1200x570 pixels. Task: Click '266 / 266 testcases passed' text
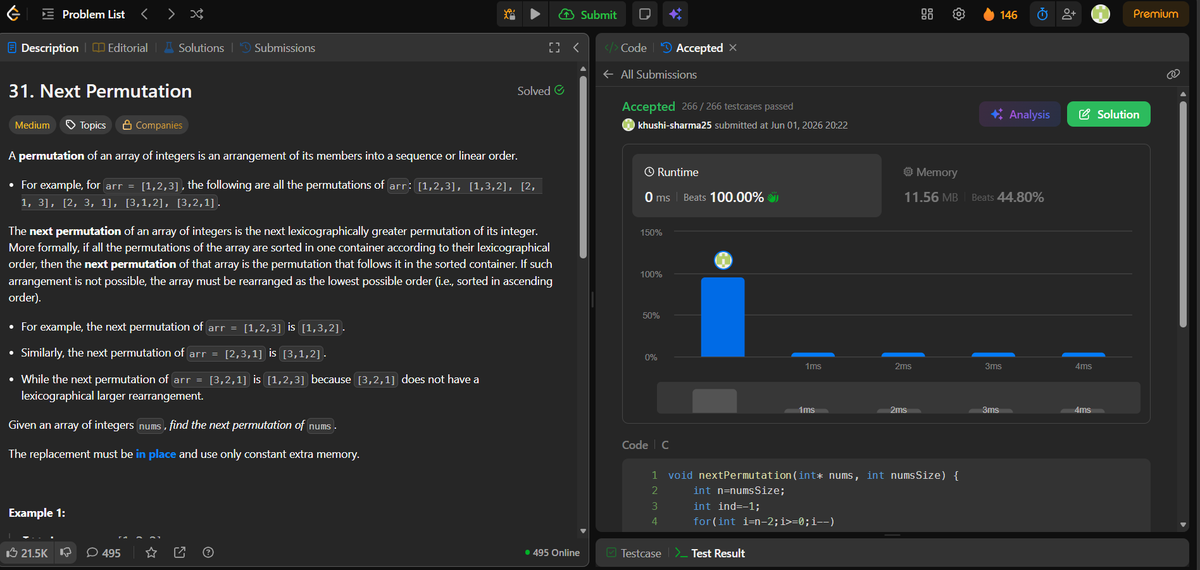pyautogui.click(x=737, y=106)
